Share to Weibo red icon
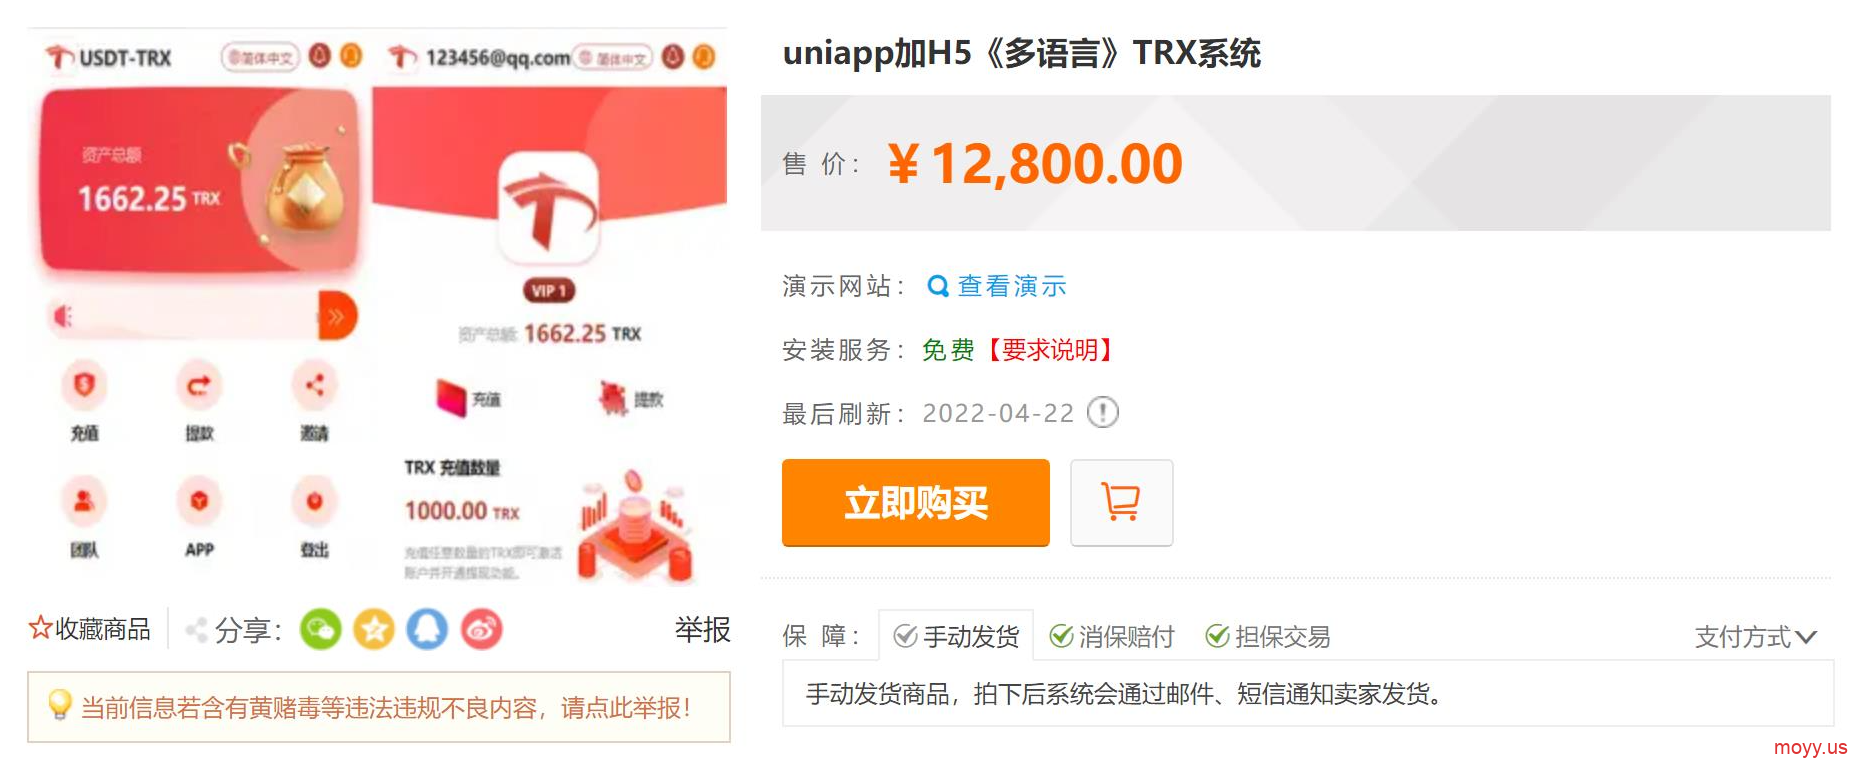Viewport: 1857px width, 762px height. [481, 629]
